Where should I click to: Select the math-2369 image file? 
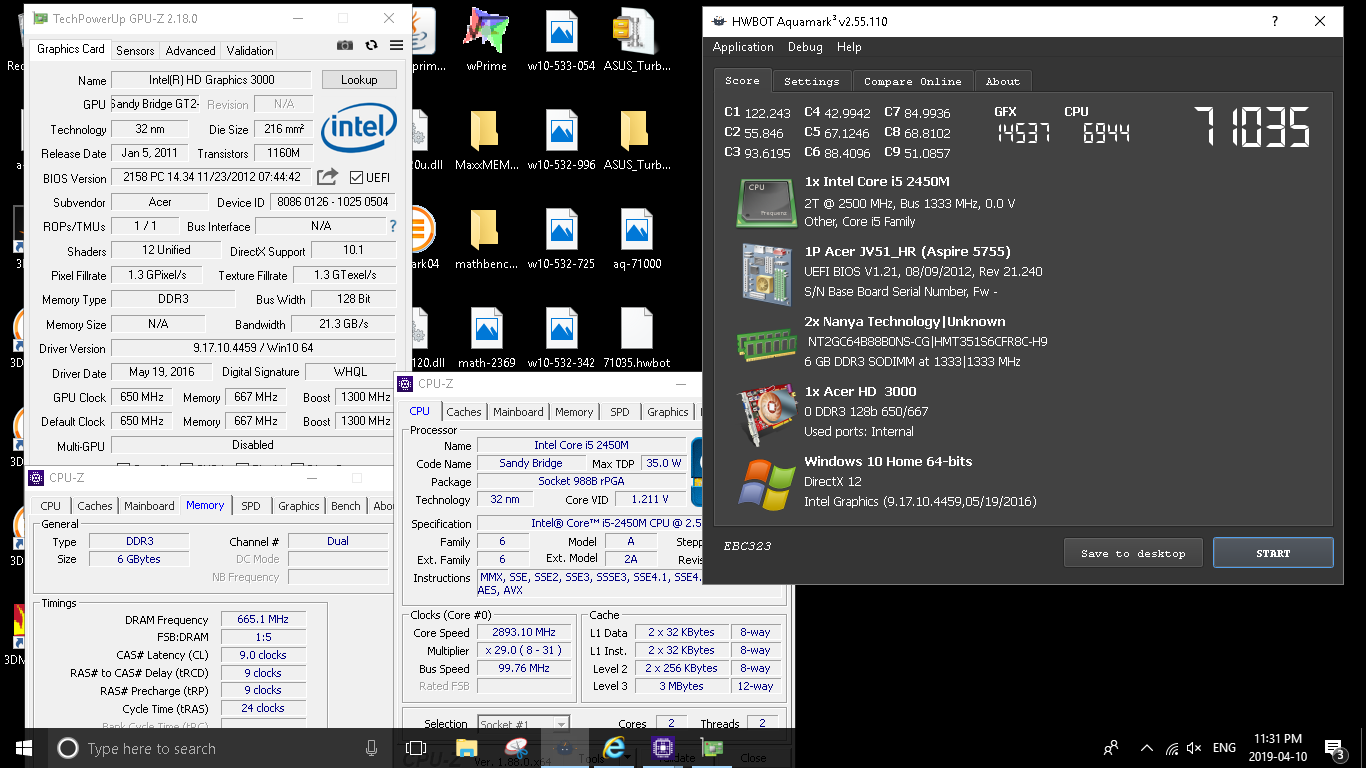(487, 338)
